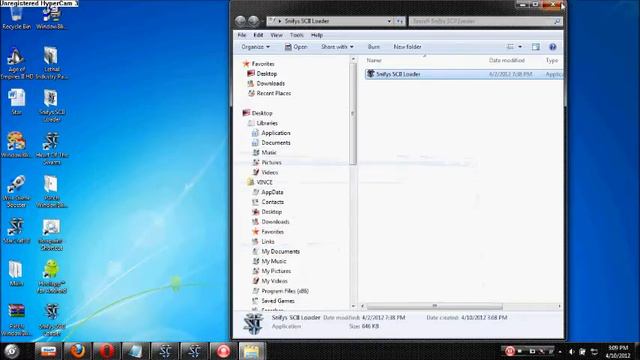Click the Forward arrow in Explorer
The width and height of the screenshot is (640, 360).
point(253,21)
